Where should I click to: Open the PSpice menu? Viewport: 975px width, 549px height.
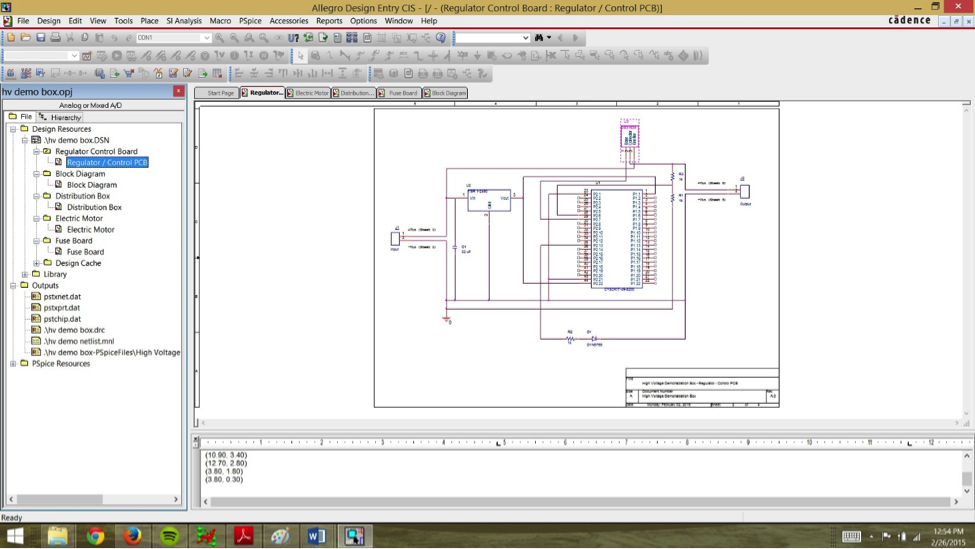tap(250, 21)
